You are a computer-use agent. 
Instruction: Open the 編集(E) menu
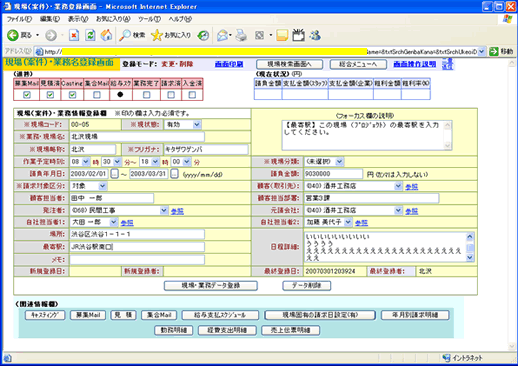(50, 19)
